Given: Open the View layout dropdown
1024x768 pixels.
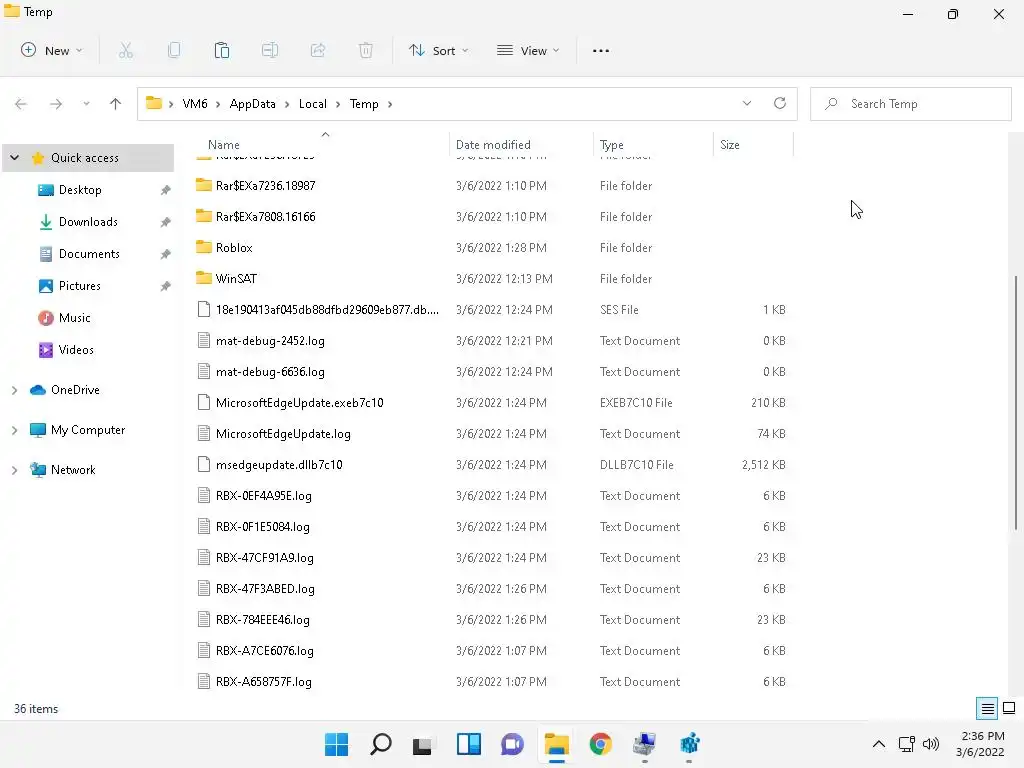Looking at the screenshot, I should [528, 50].
